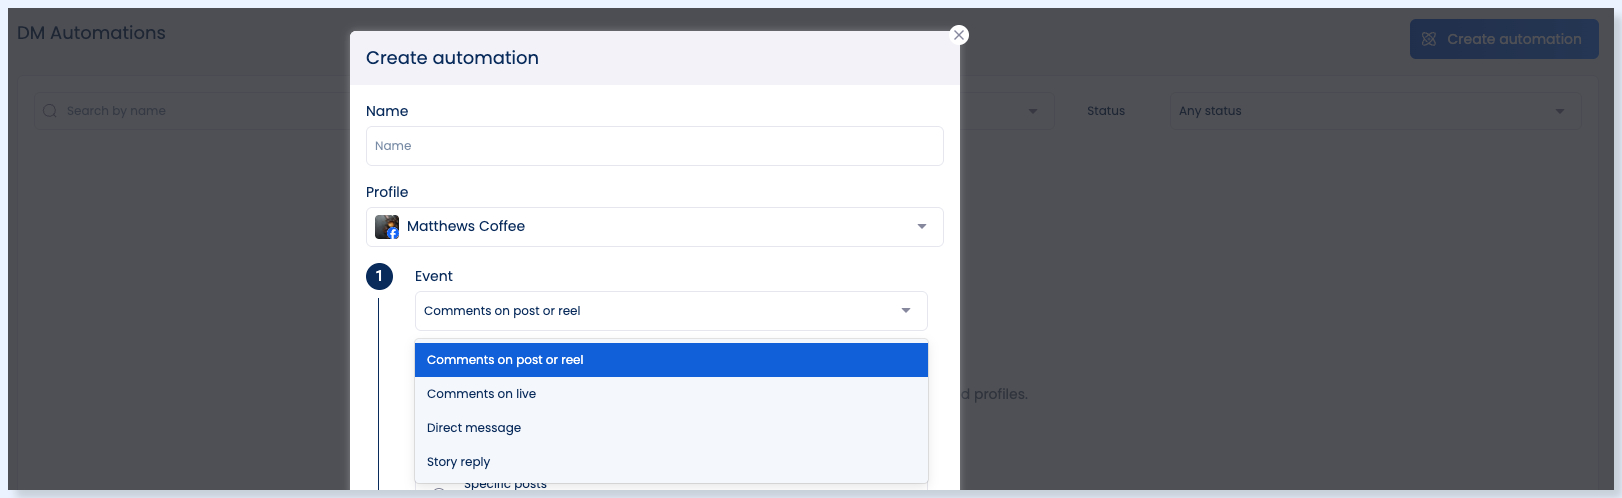Click the Matthews Coffee profile avatar

pos(387,227)
